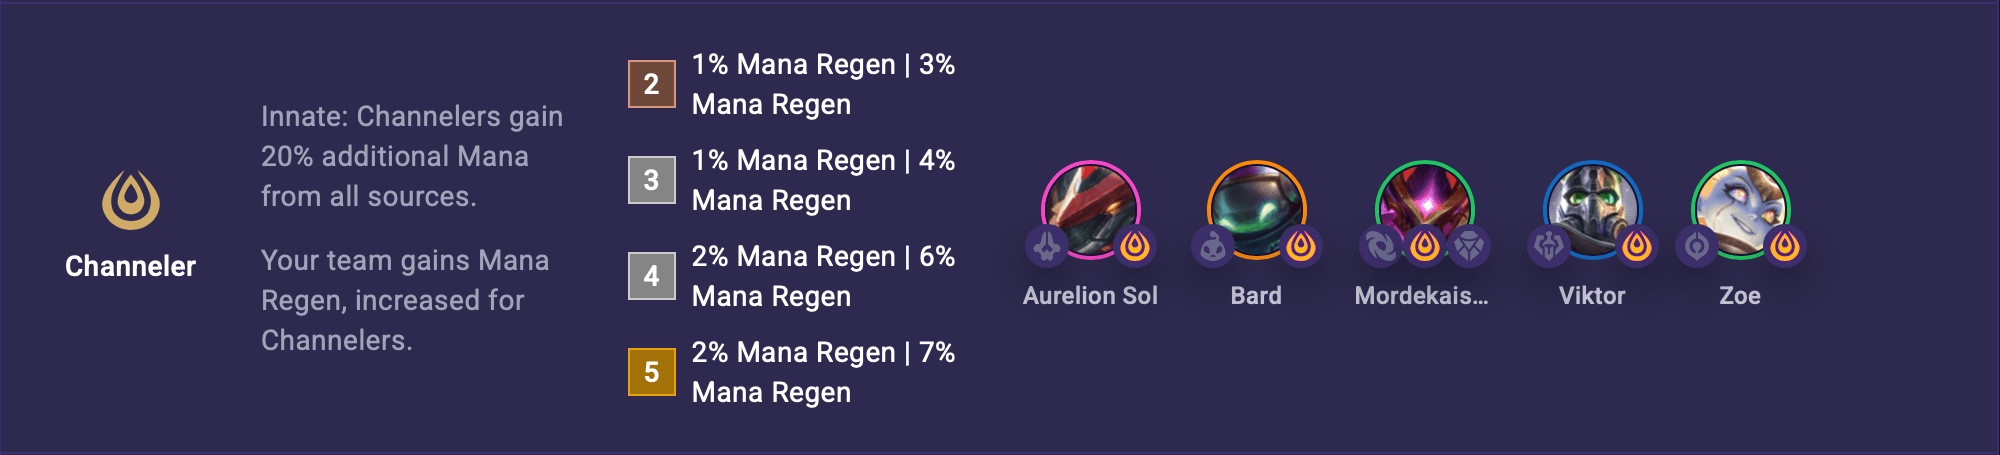
Task: Click Zoe's grey left trait badge
Action: click(1697, 246)
